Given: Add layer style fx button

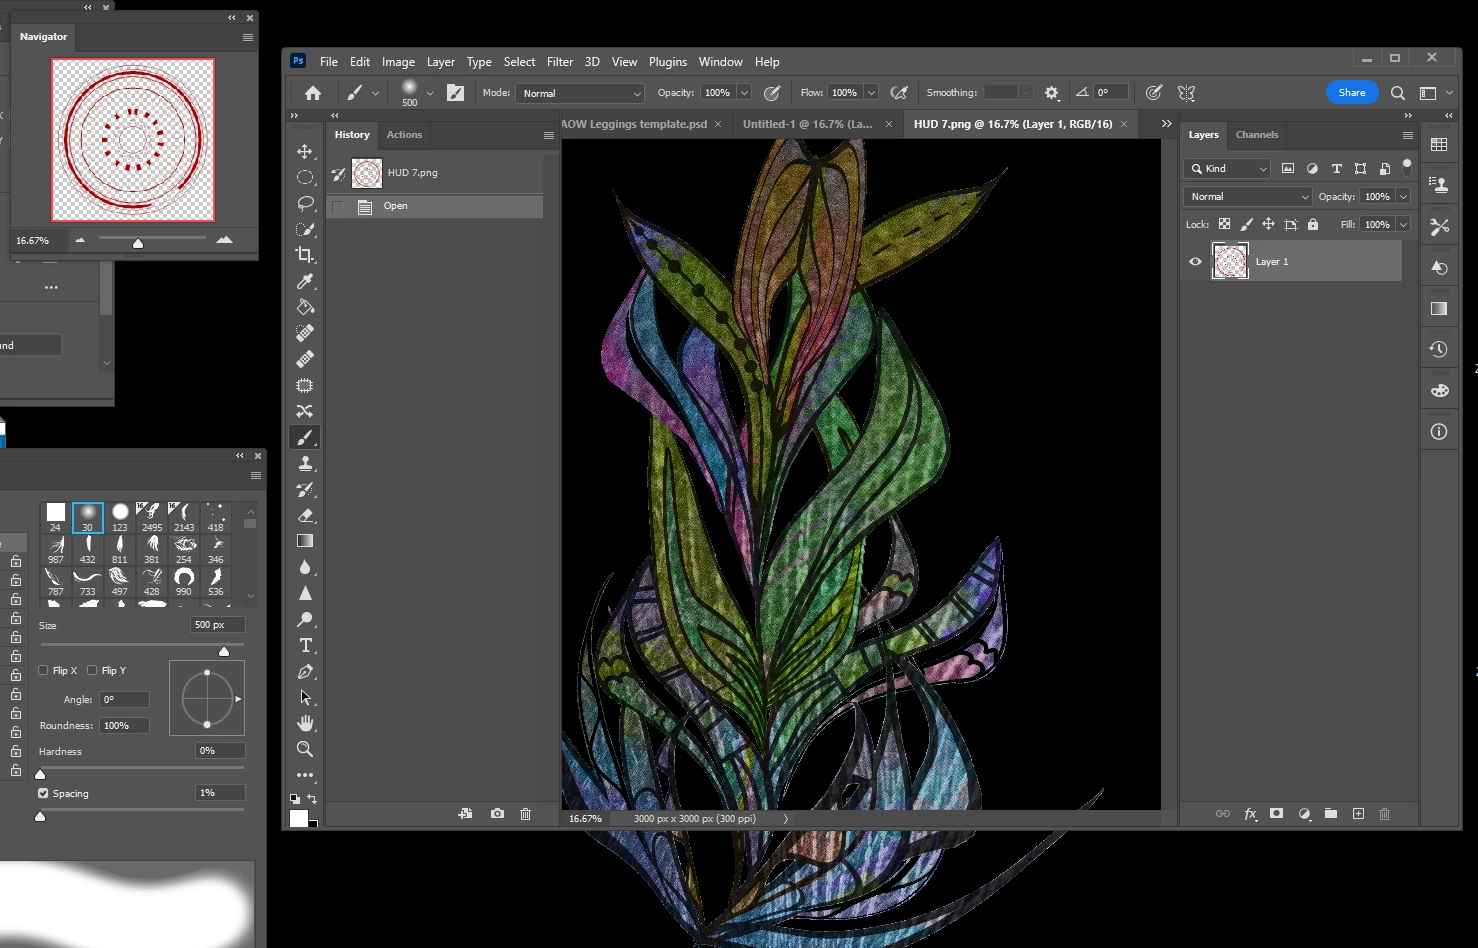Looking at the screenshot, I should point(1250,814).
